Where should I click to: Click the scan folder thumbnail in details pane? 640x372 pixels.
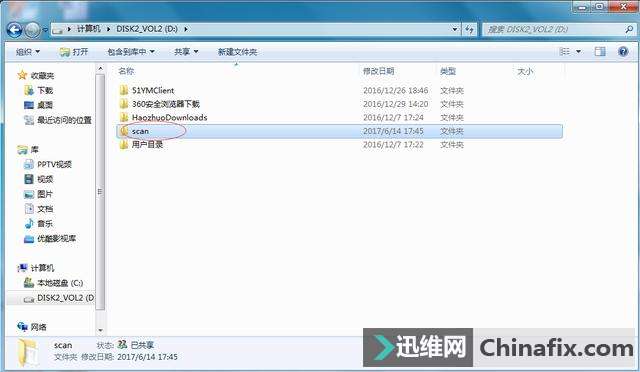coord(28,353)
